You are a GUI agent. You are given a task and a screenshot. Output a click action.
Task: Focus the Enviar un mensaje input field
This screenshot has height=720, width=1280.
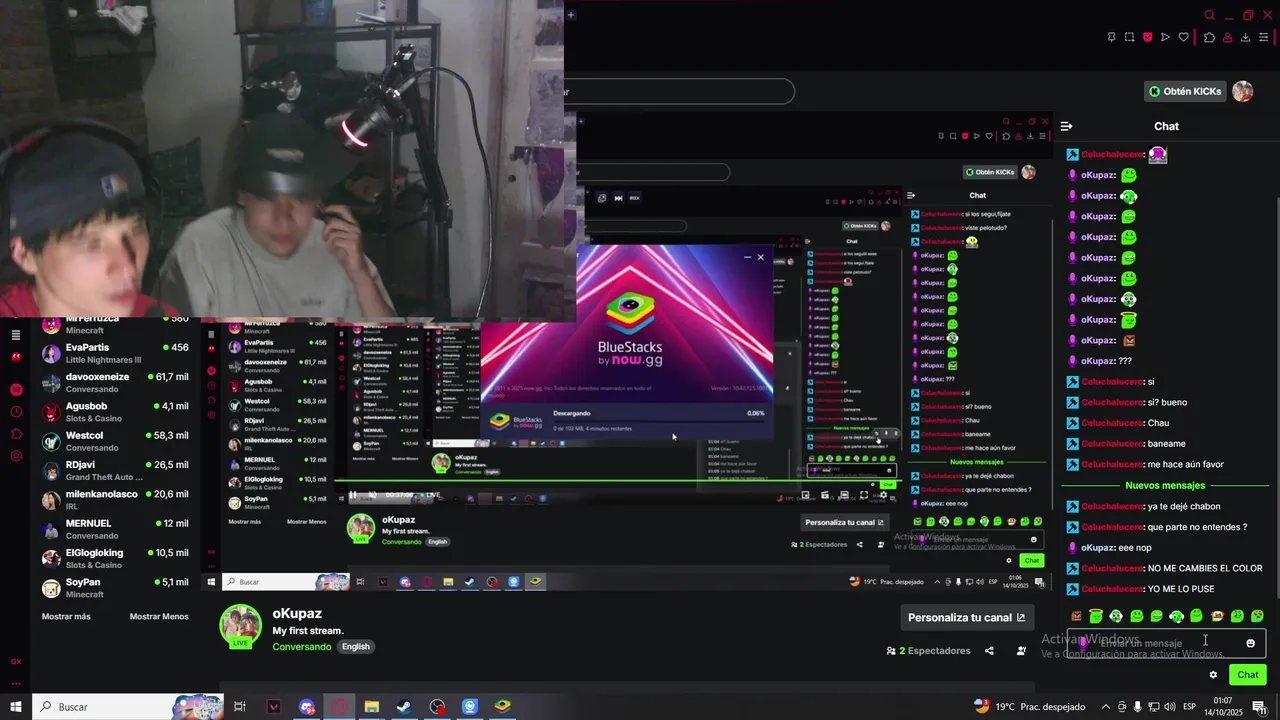(x=1166, y=643)
